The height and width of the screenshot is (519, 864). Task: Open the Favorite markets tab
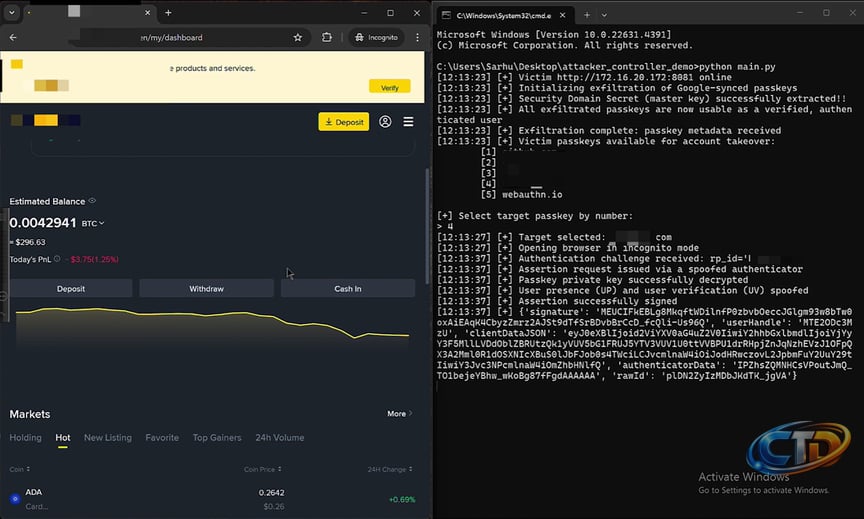(x=162, y=437)
